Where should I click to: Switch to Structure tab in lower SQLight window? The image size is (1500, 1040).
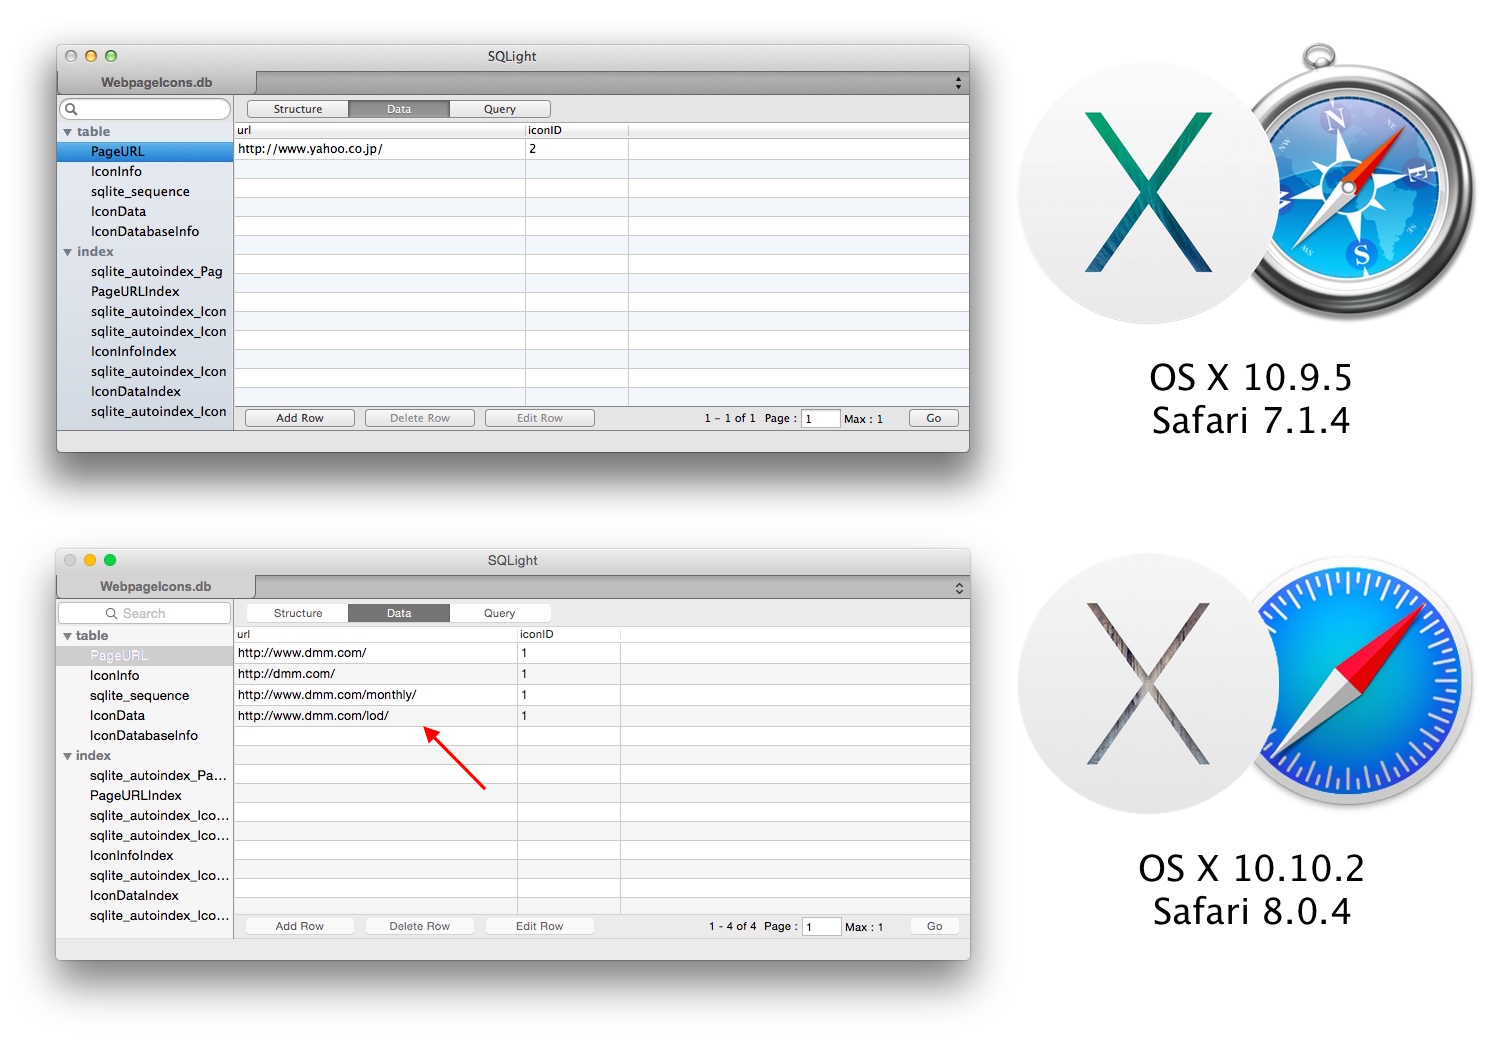(x=298, y=613)
